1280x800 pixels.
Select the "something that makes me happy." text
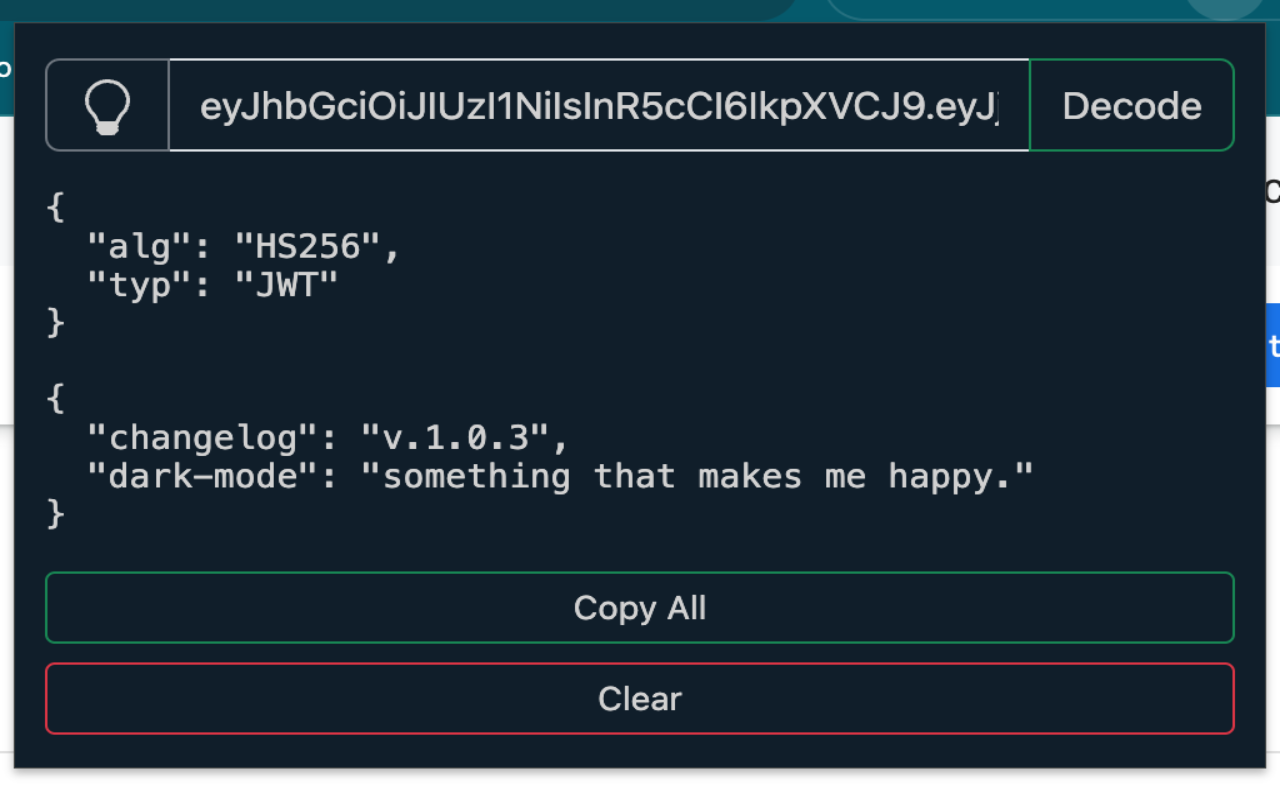pos(696,476)
